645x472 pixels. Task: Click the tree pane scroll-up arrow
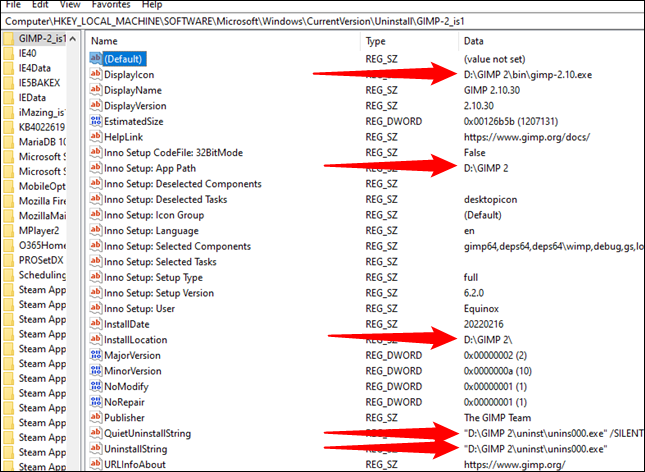point(73,39)
